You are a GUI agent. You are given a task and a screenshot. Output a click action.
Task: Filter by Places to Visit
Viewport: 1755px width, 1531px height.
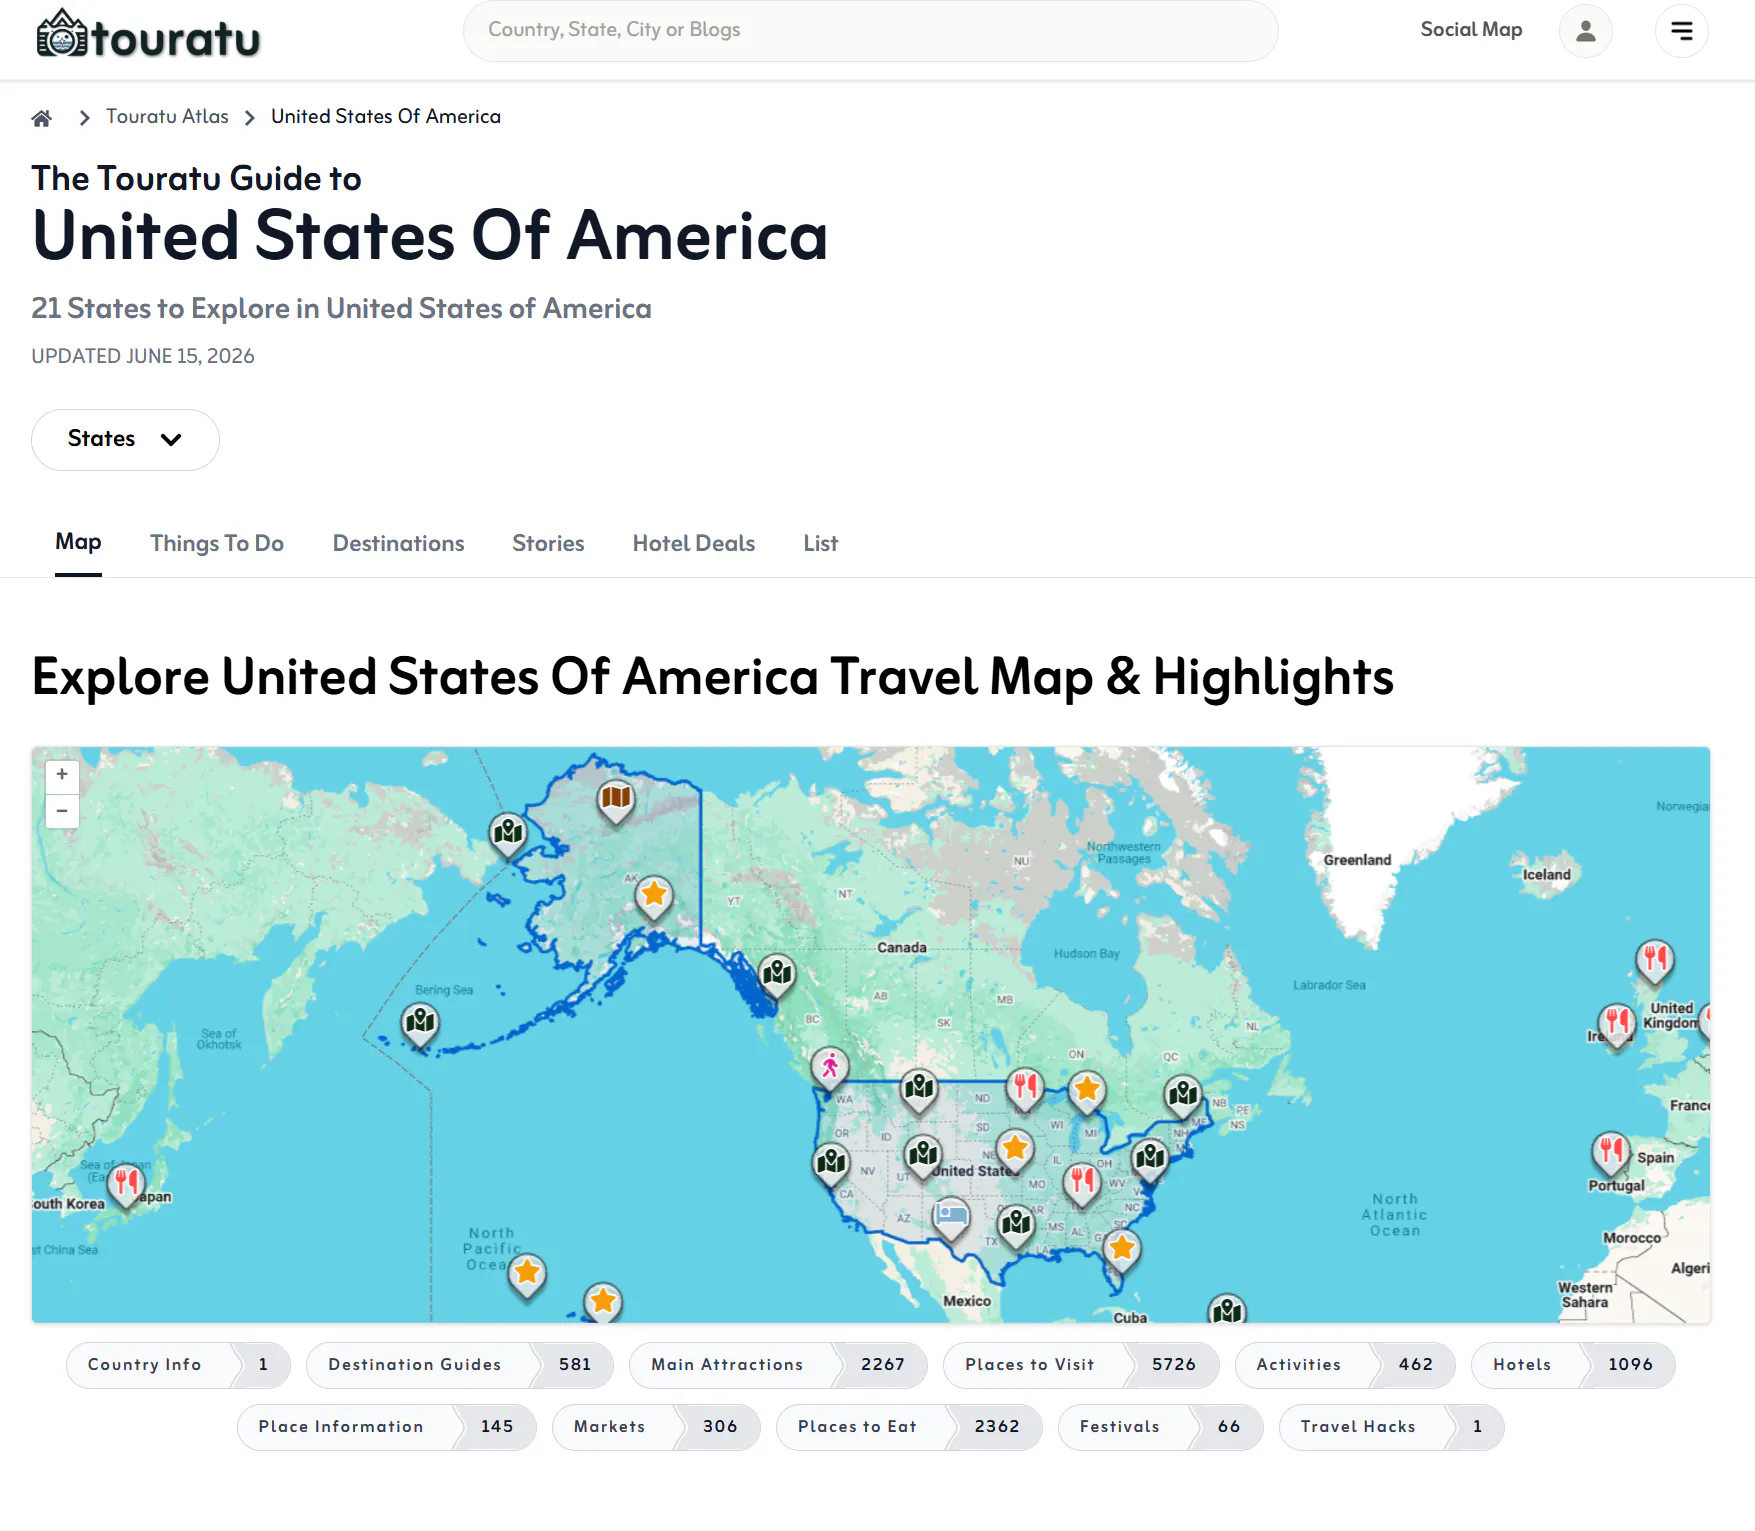[x=1081, y=1365]
